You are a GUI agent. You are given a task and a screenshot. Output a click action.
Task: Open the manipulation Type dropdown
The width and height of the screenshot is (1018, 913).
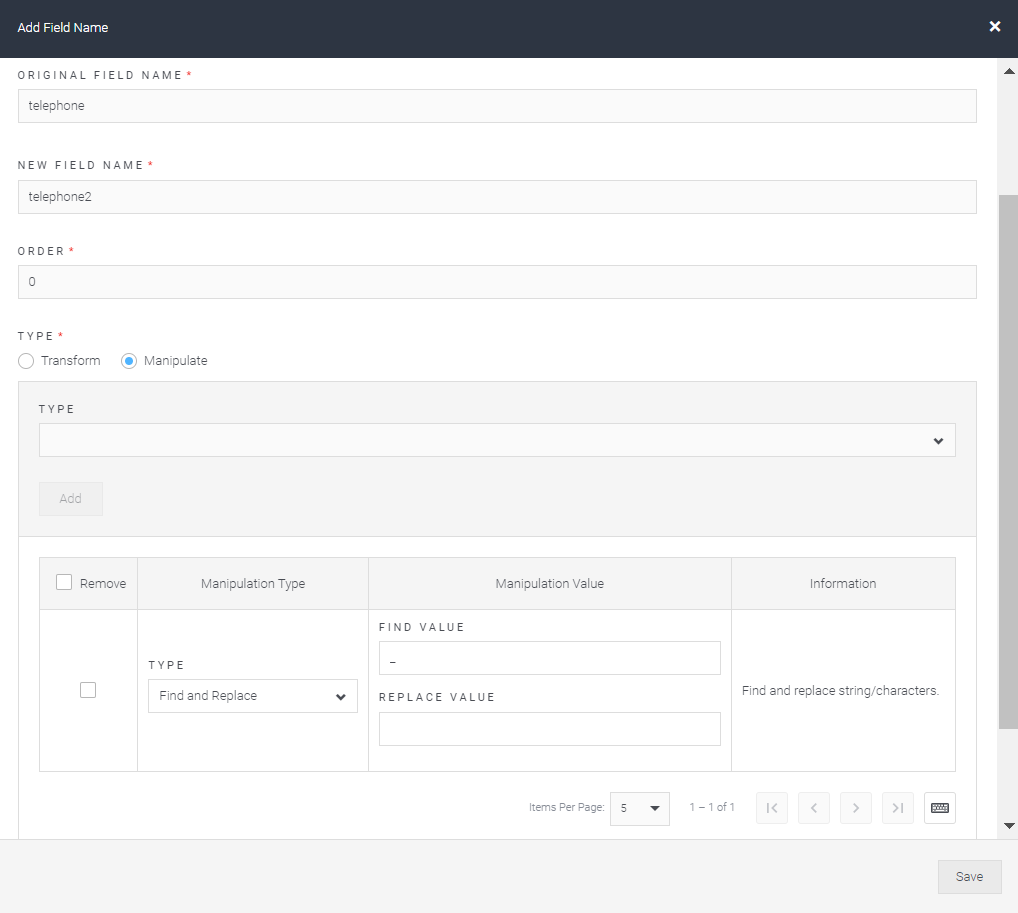[x=497, y=440]
